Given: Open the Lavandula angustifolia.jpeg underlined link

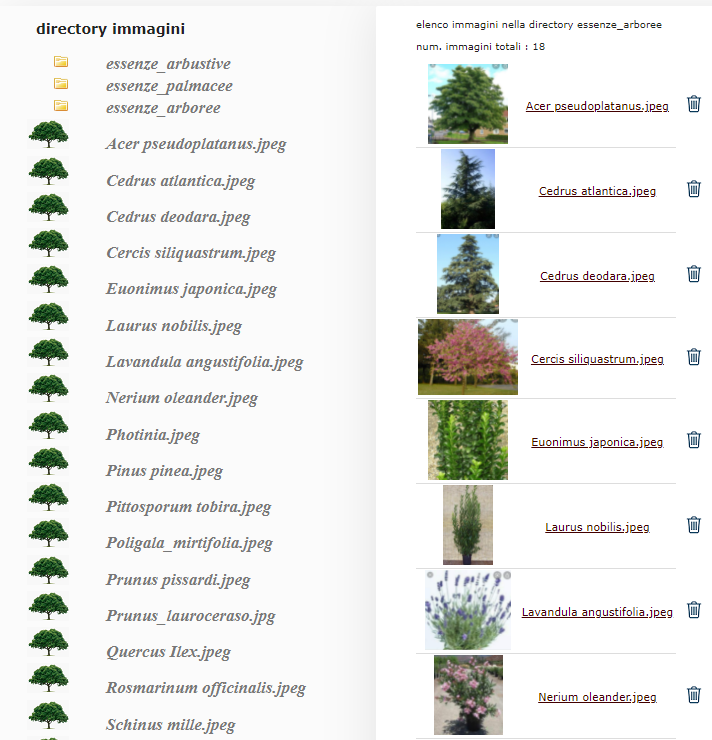Looking at the screenshot, I should (x=597, y=612).
